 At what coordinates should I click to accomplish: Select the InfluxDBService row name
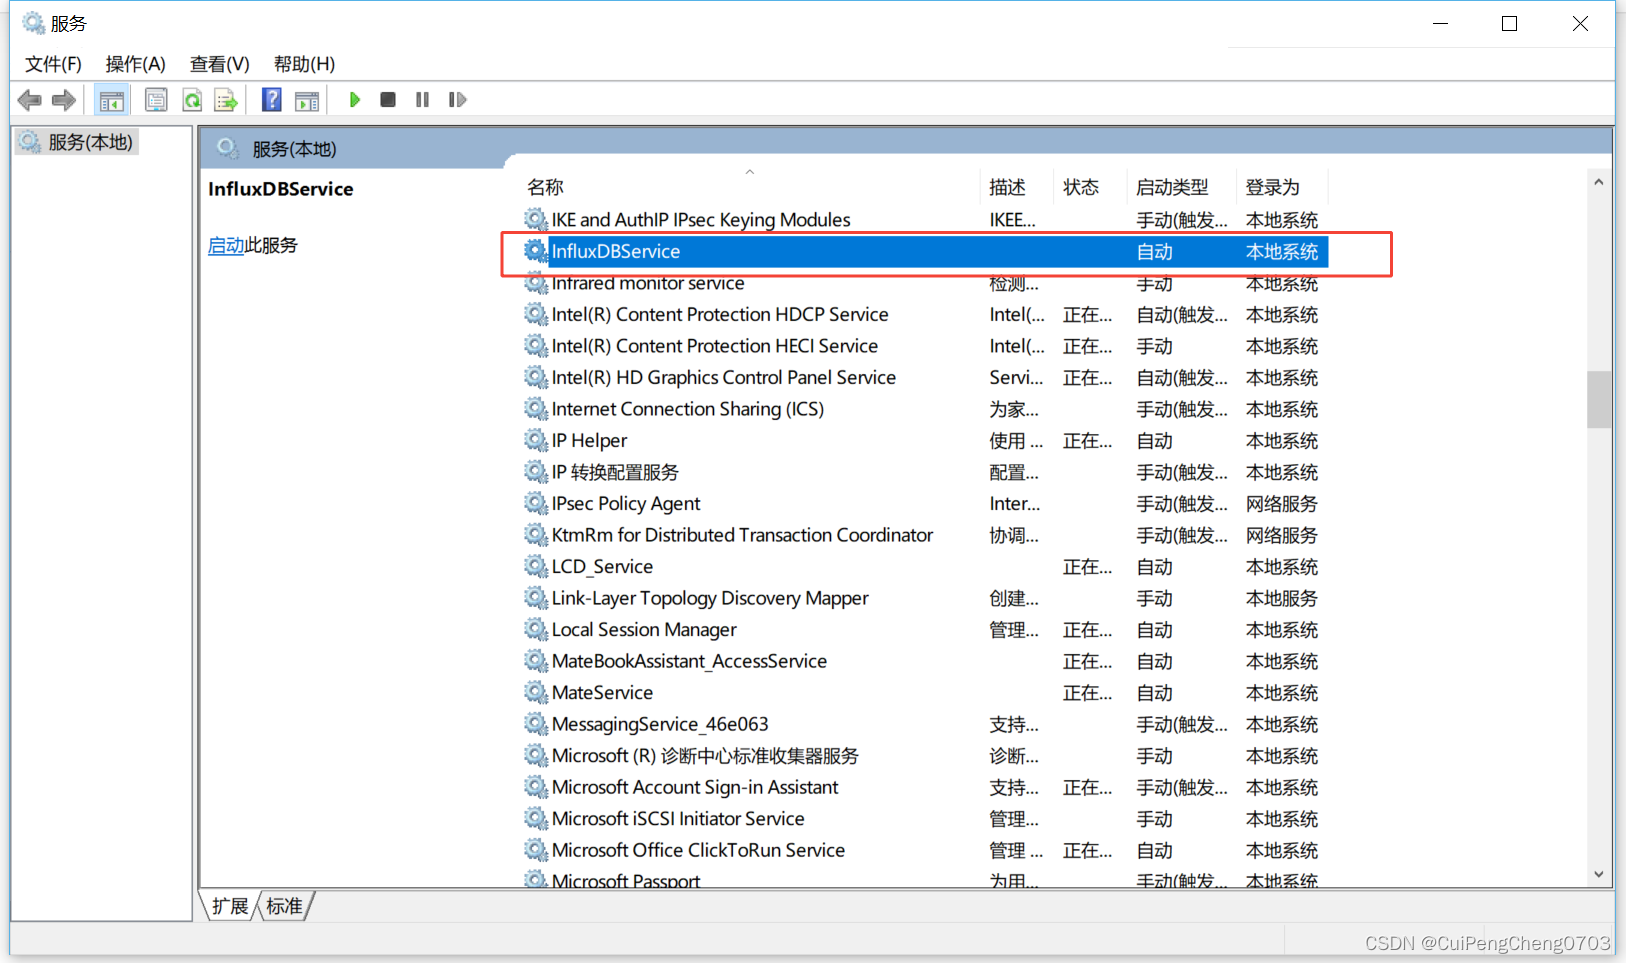(x=616, y=251)
